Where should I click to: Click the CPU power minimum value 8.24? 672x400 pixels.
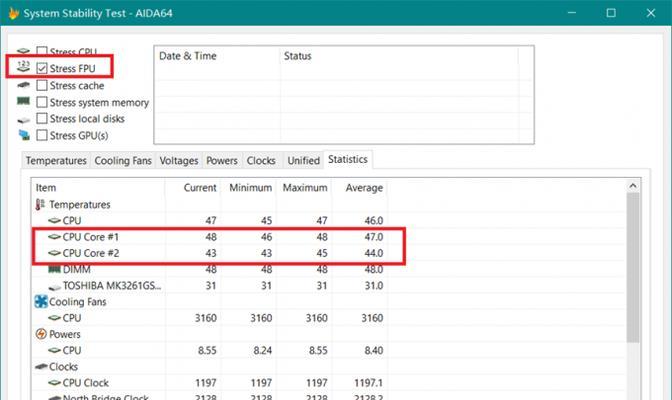pos(262,350)
